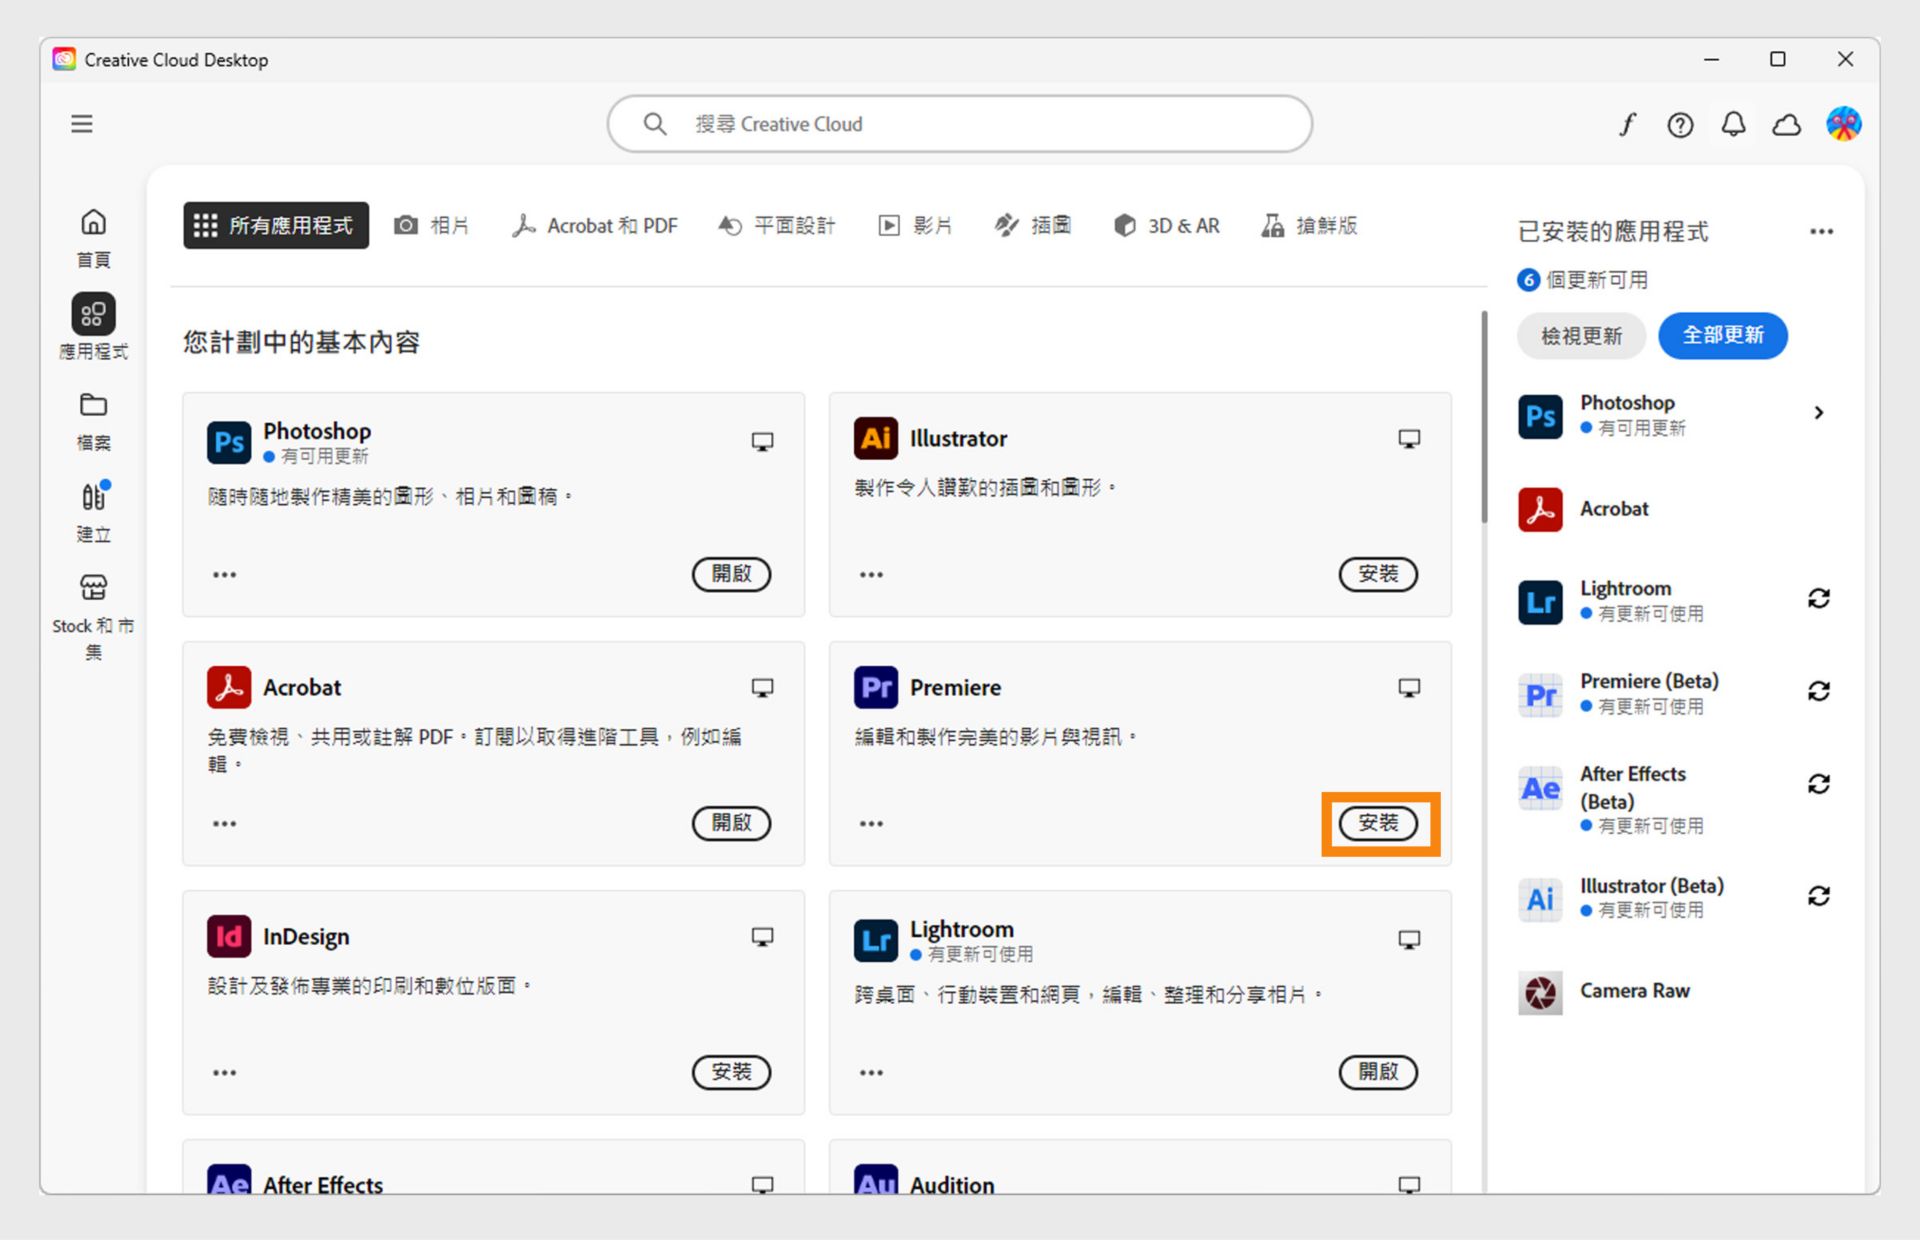Go to 首頁 home in sidebar
The height and width of the screenshot is (1240, 1920).
click(x=94, y=239)
